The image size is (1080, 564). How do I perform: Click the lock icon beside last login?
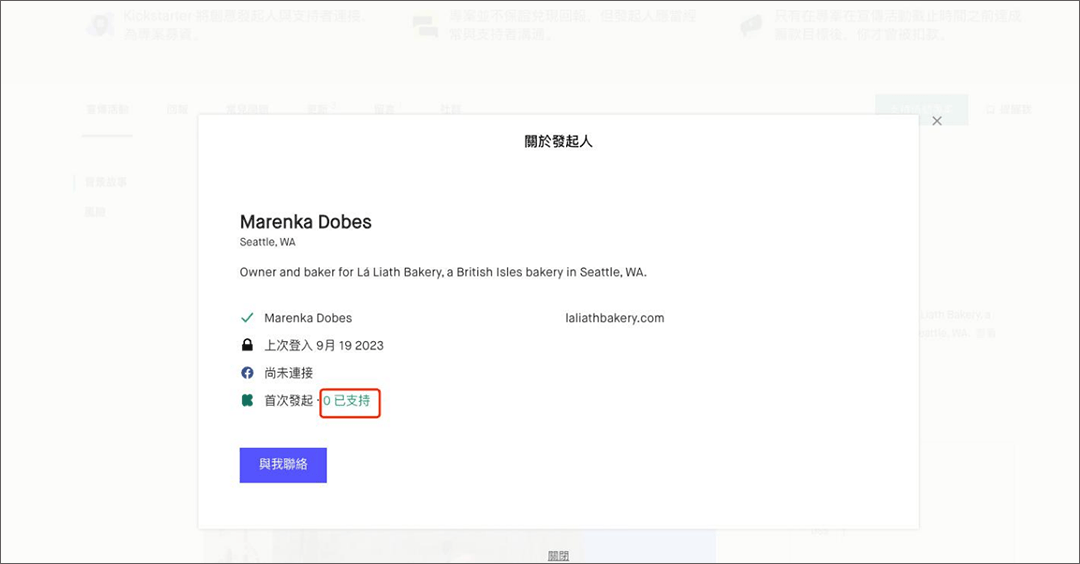[247, 345]
